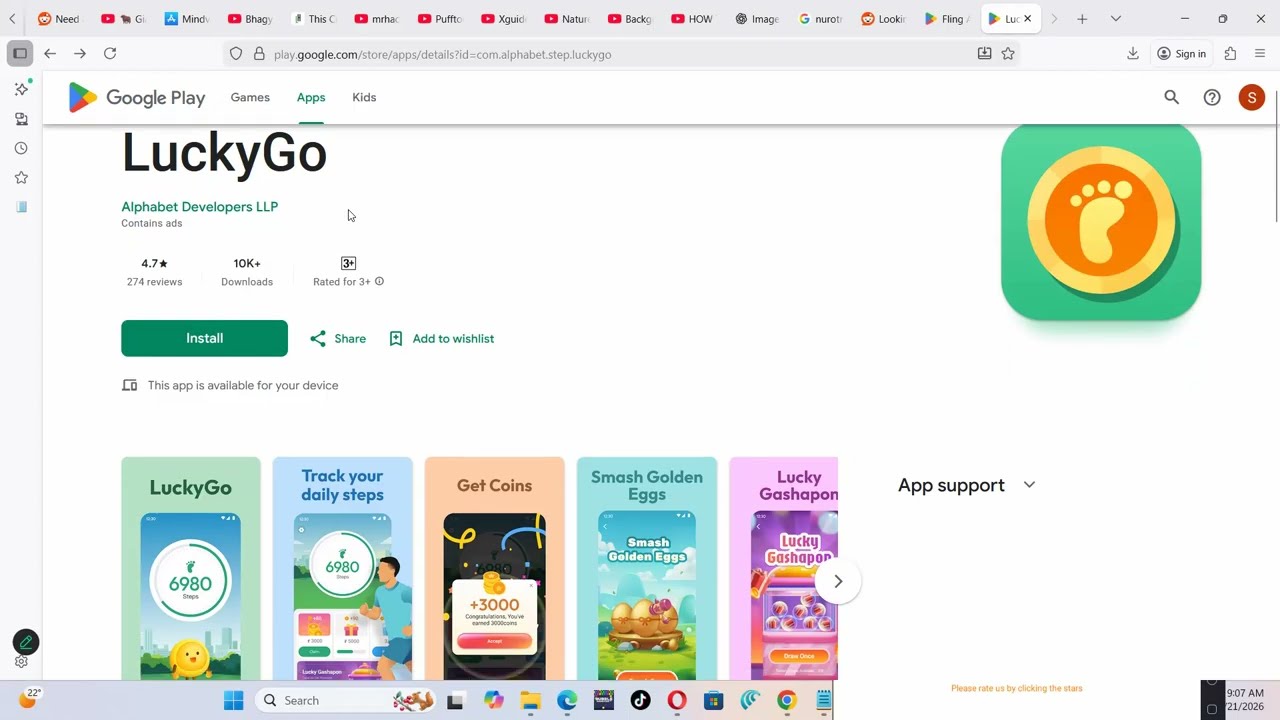Open the Smash Golden Eggs screenshot
This screenshot has height=720, width=1280.
point(647,568)
